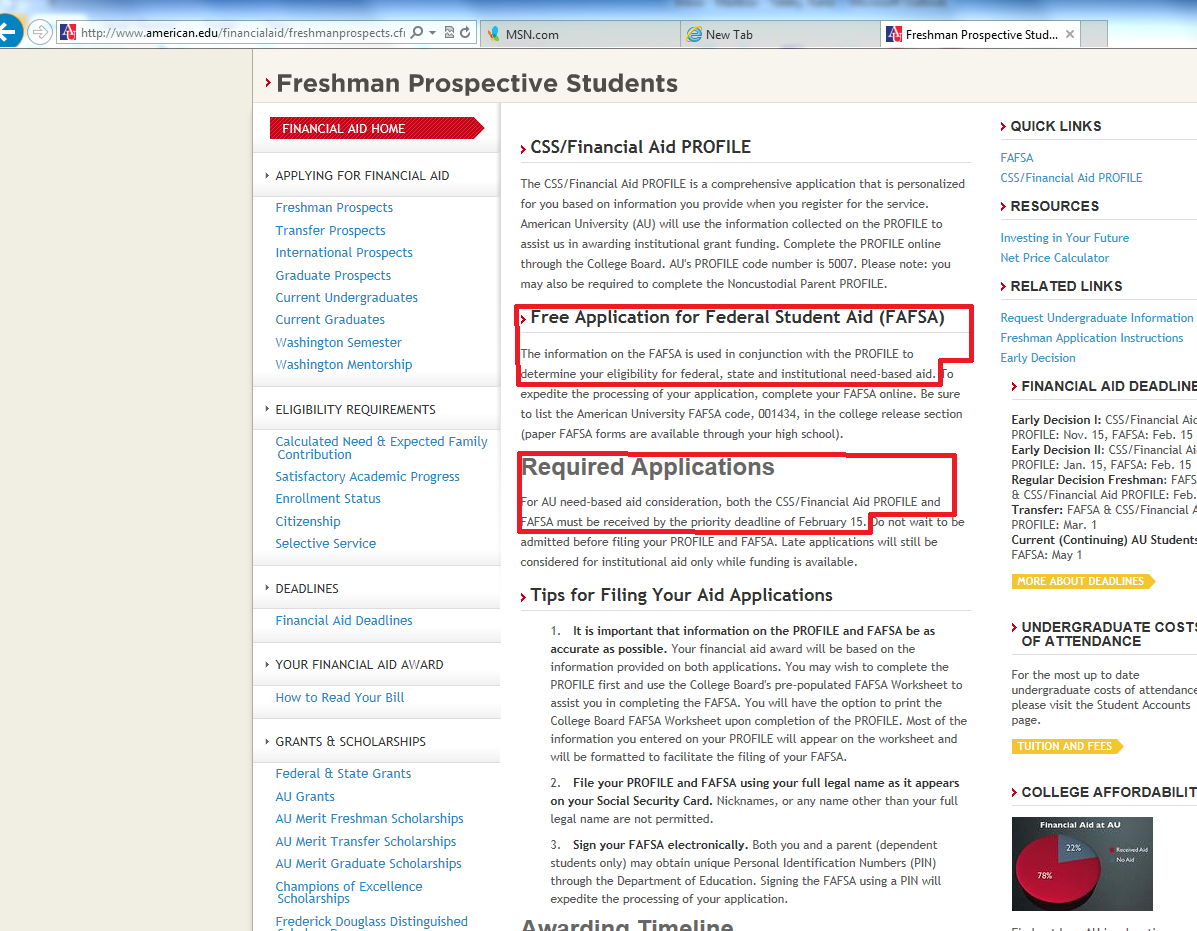Click the compatibility view icon in address bar

pyautogui.click(x=450, y=33)
